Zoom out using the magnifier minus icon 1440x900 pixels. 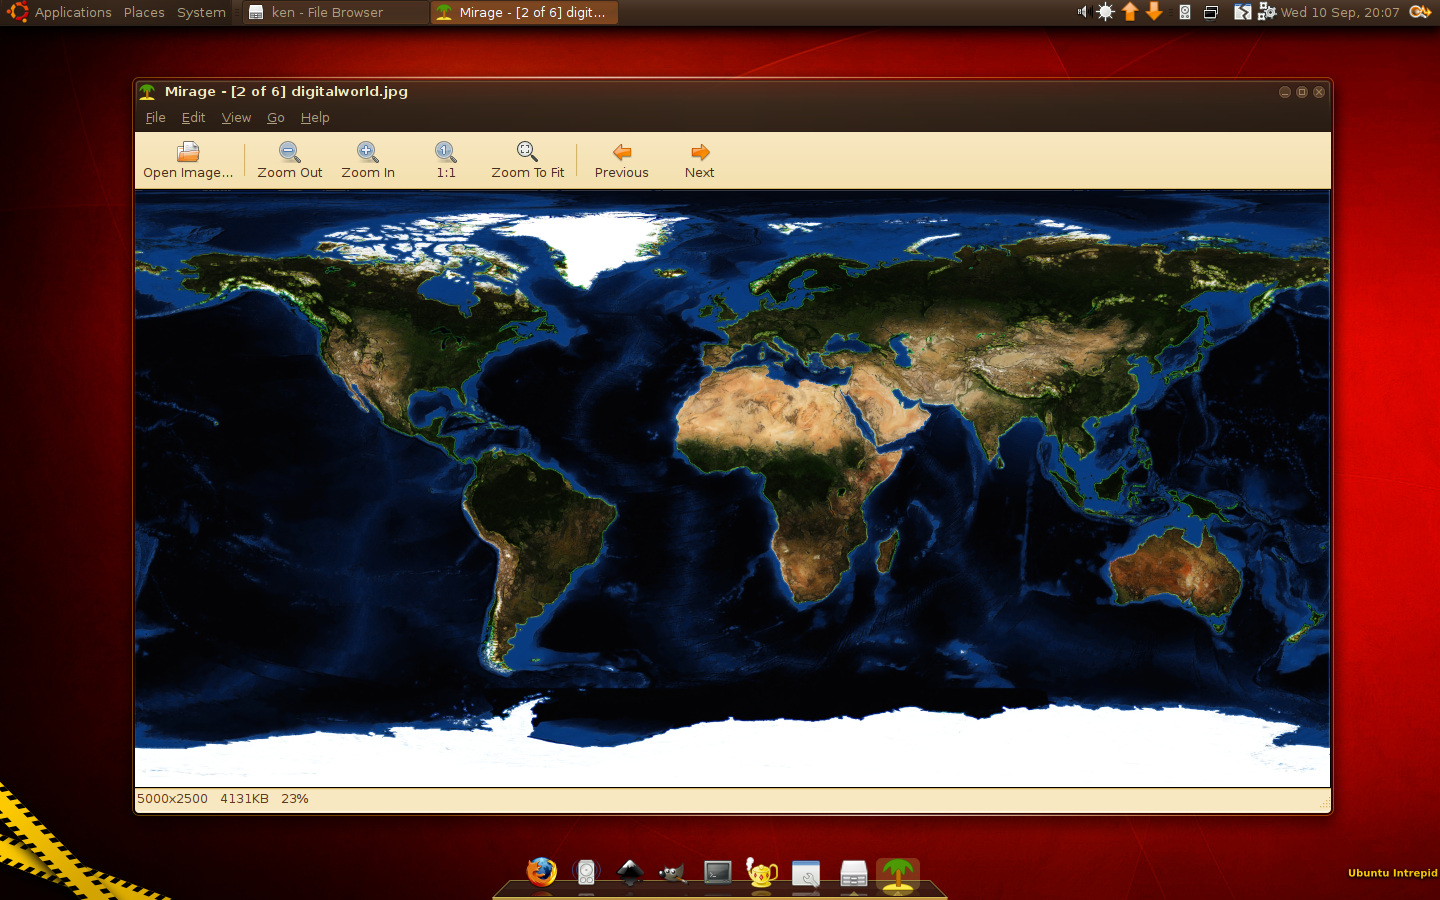tap(290, 152)
